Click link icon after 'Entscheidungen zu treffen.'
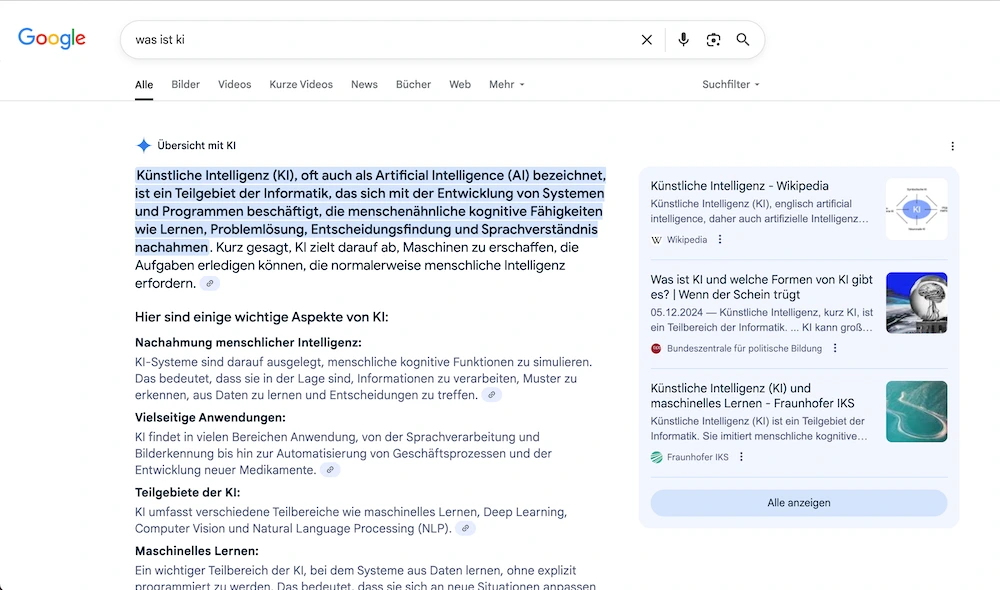The image size is (1000, 590). 492,395
